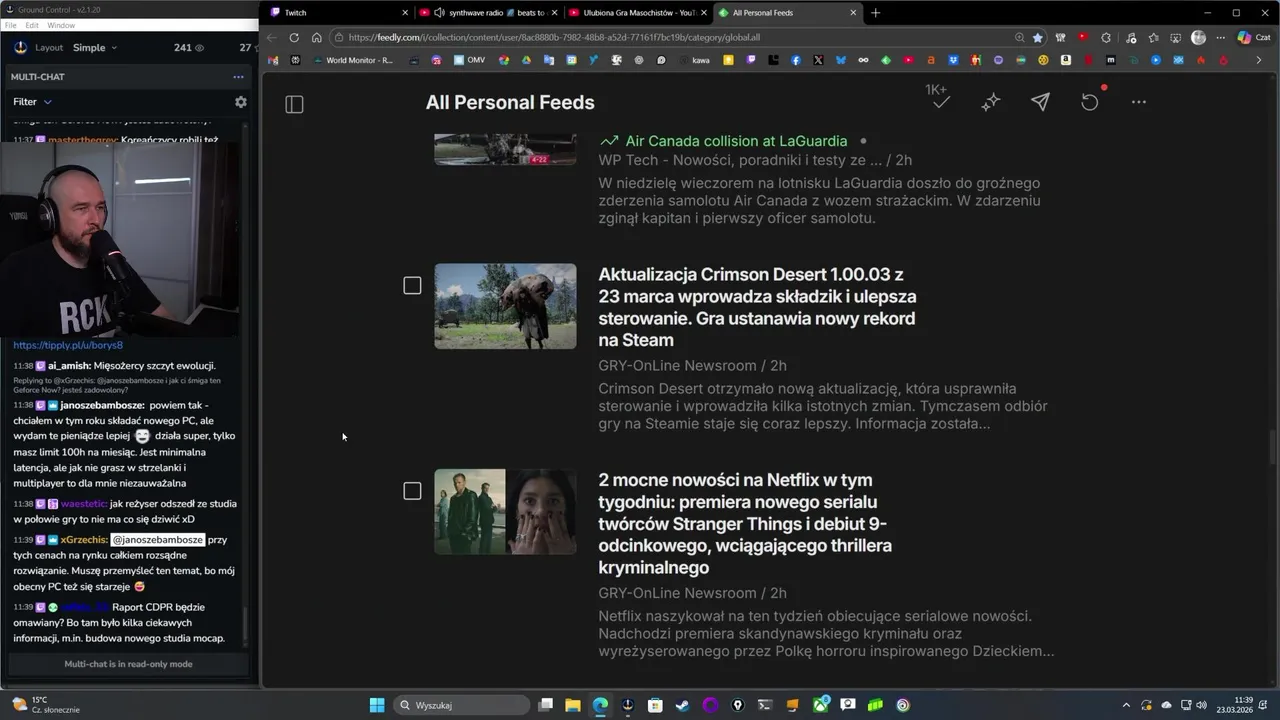
Task: Open File menu in Ground Control
Action: [10, 25]
